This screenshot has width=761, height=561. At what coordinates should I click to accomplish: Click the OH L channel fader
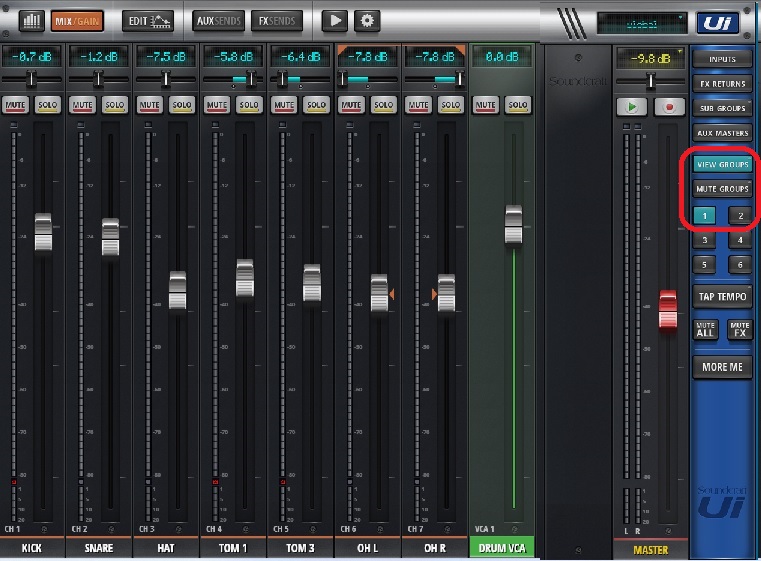379,293
